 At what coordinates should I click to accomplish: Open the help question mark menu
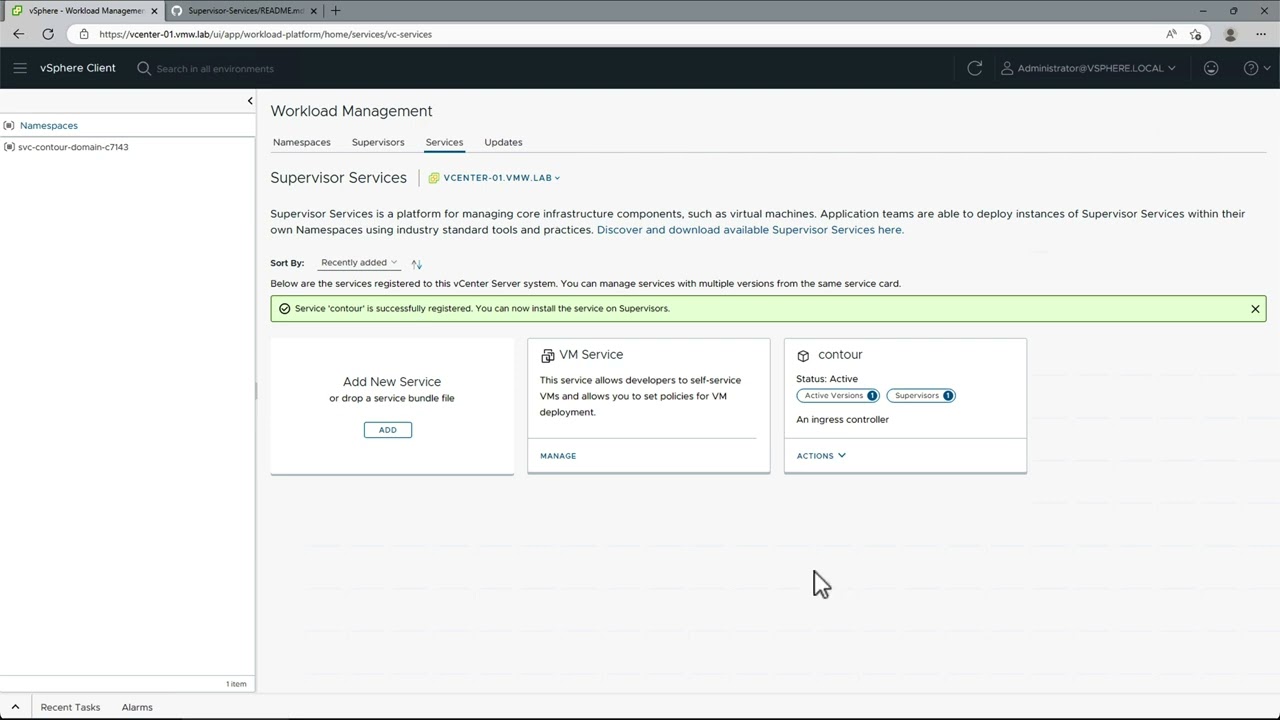(1256, 68)
